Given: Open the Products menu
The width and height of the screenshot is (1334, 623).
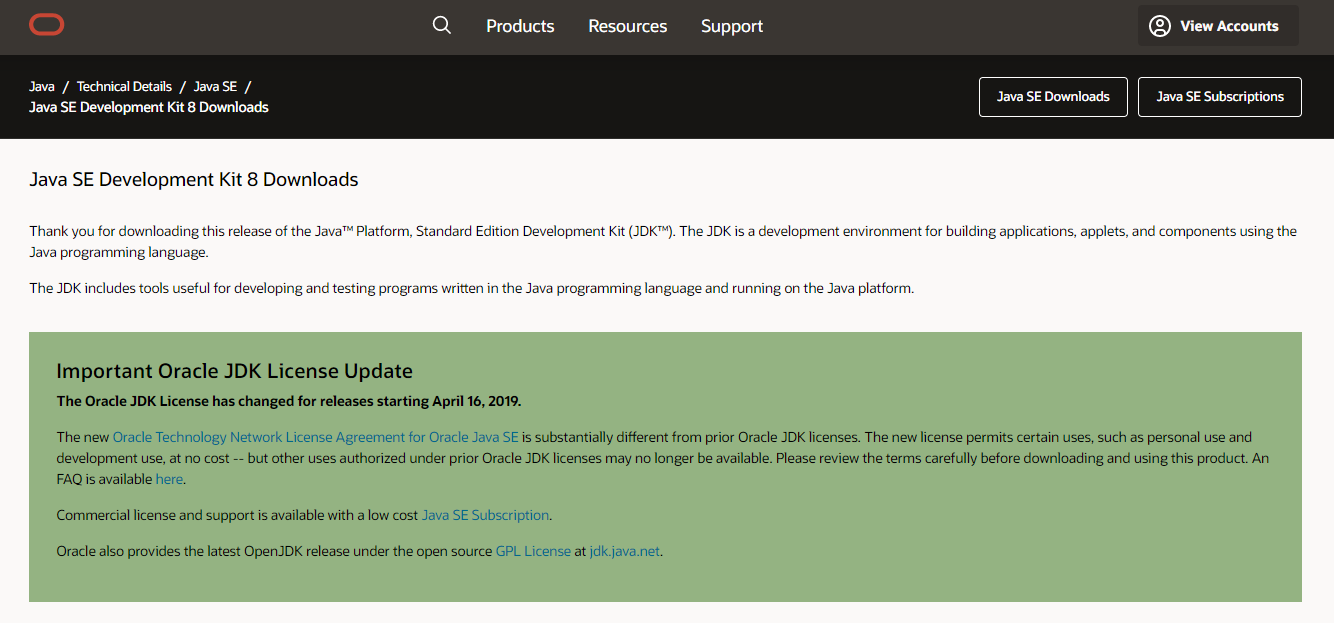Looking at the screenshot, I should (520, 26).
